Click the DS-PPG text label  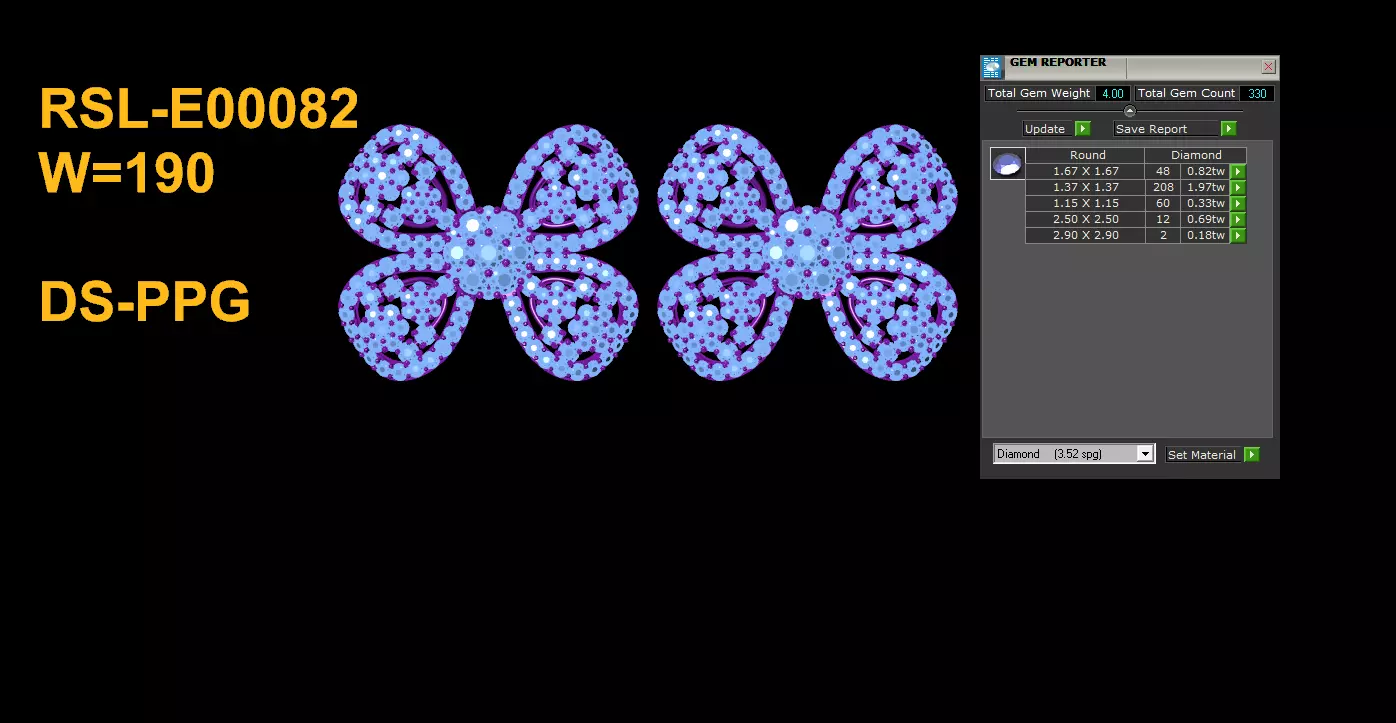[x=145, y=302]
